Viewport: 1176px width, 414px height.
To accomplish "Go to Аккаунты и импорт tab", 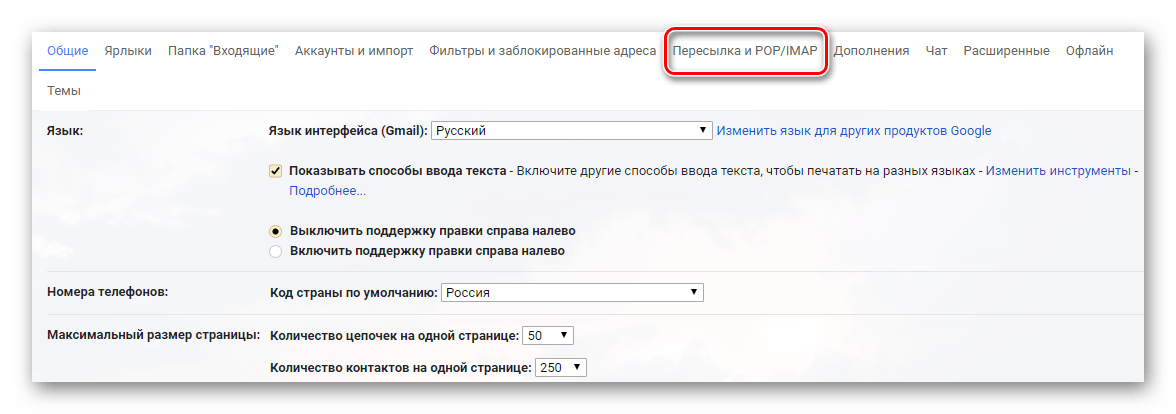I will coord(354,51).
